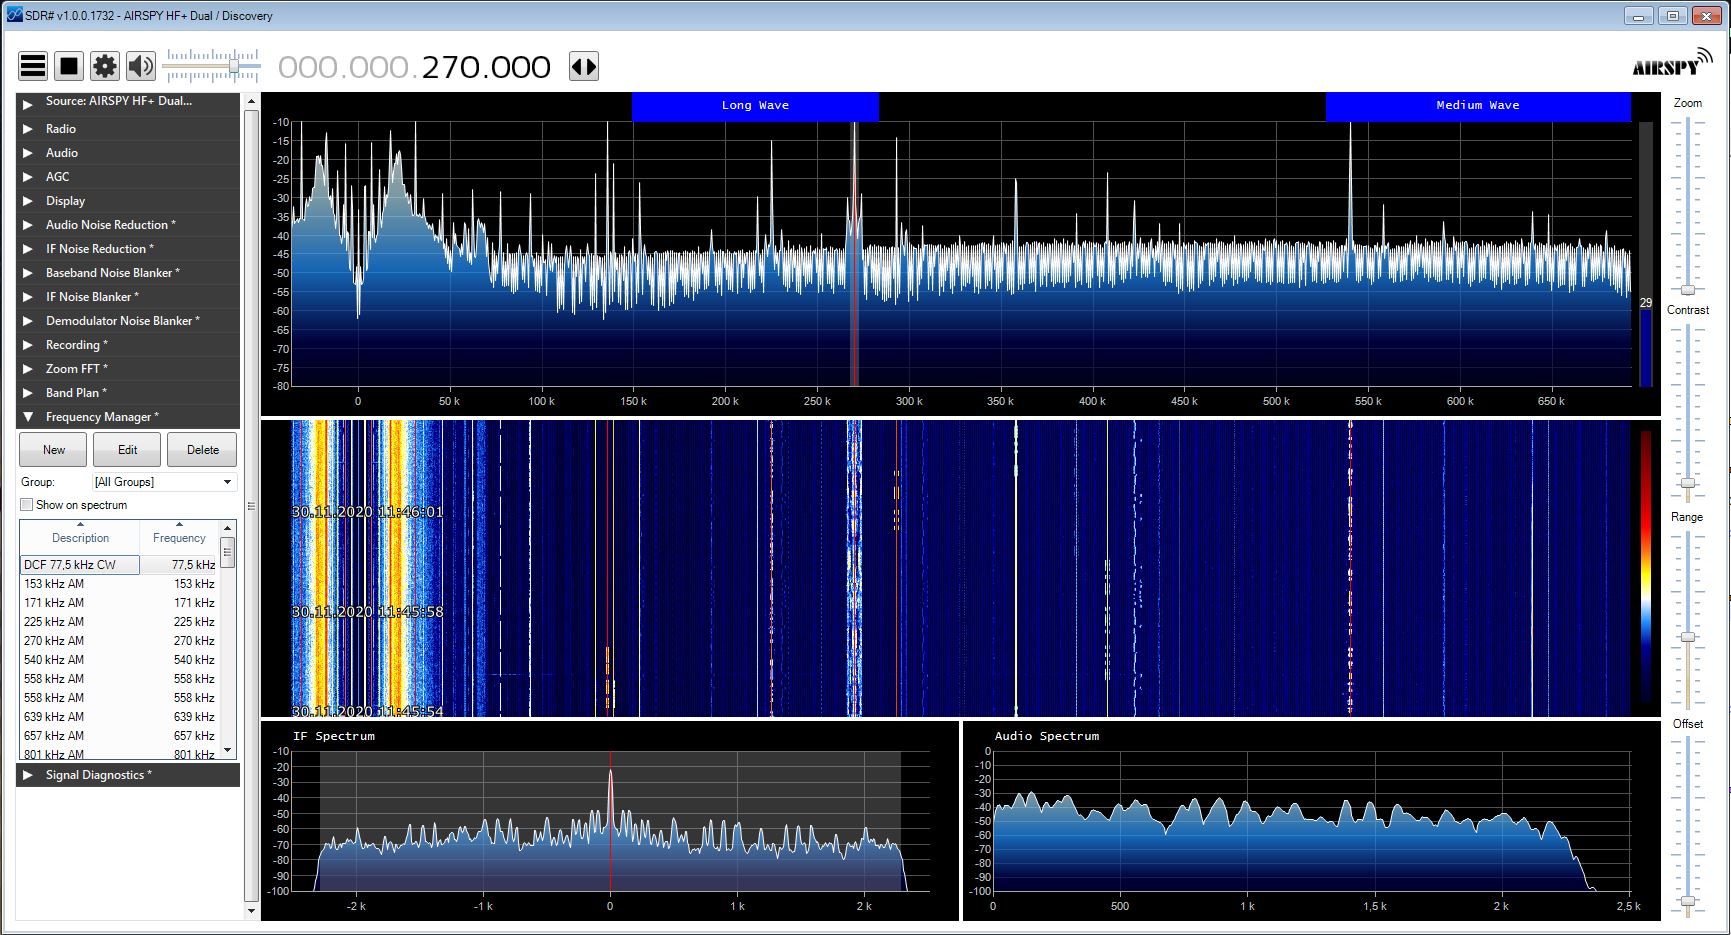The image size is (1731, 935).
Task: Mute audio with the speaker icon
Action: [141, 66]
